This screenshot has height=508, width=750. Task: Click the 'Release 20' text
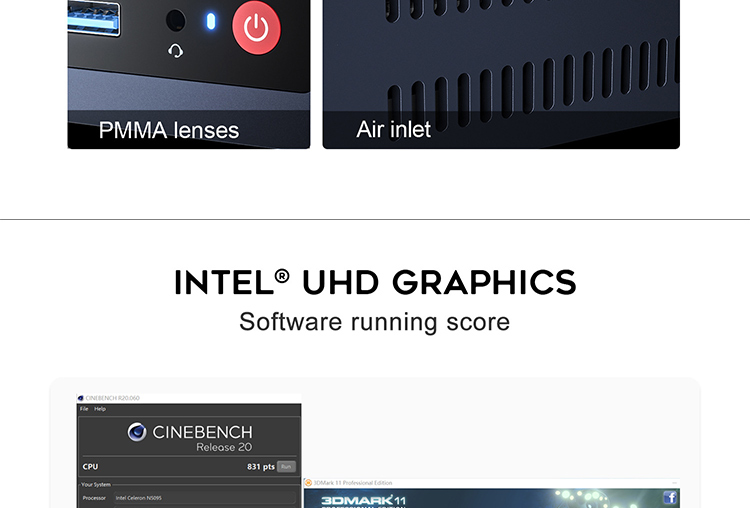click(224, 447)
